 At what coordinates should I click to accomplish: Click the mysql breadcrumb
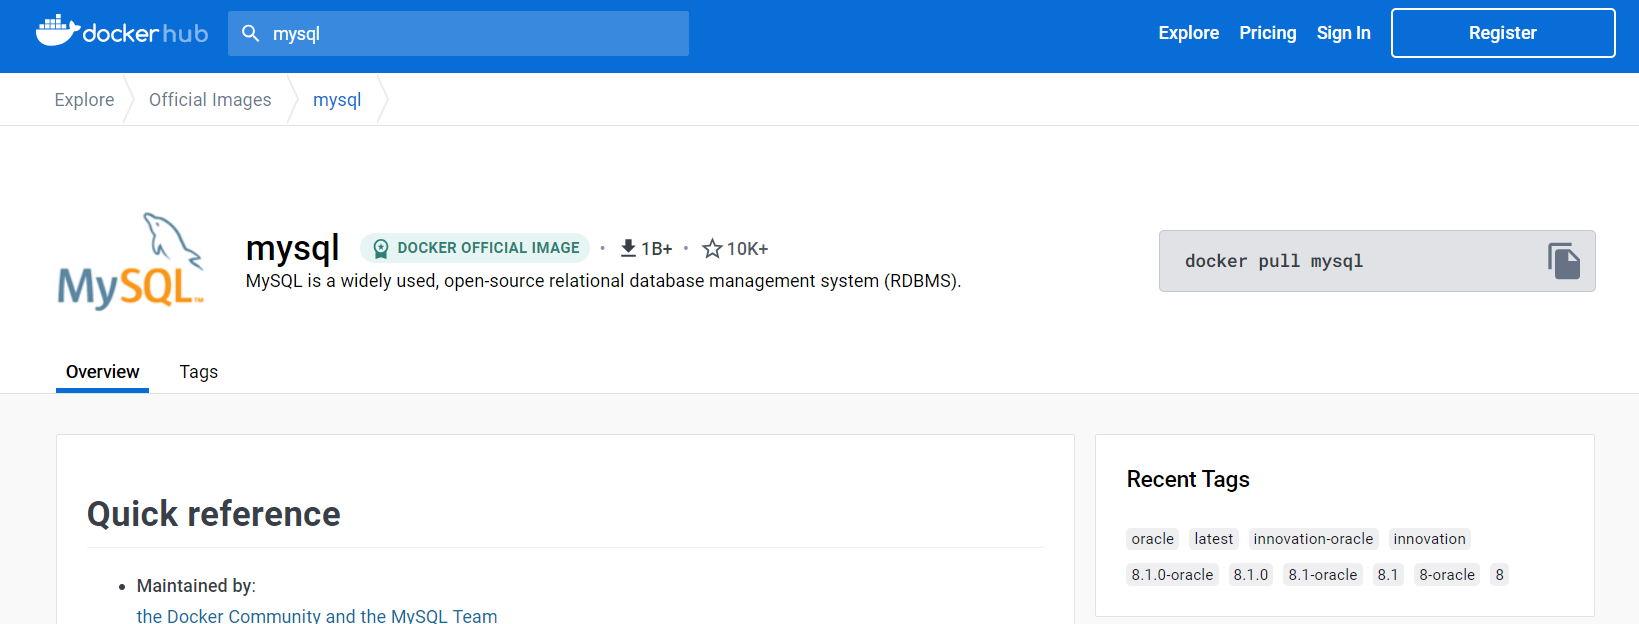click(337, 100)
